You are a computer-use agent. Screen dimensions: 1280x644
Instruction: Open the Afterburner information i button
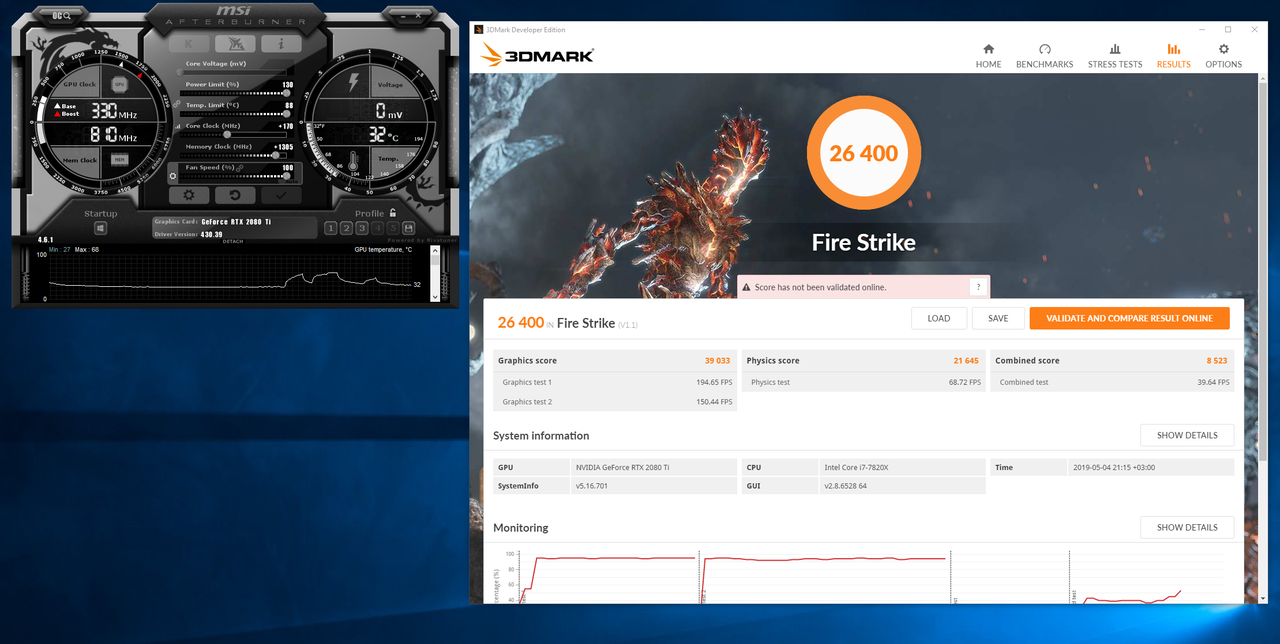281,44
